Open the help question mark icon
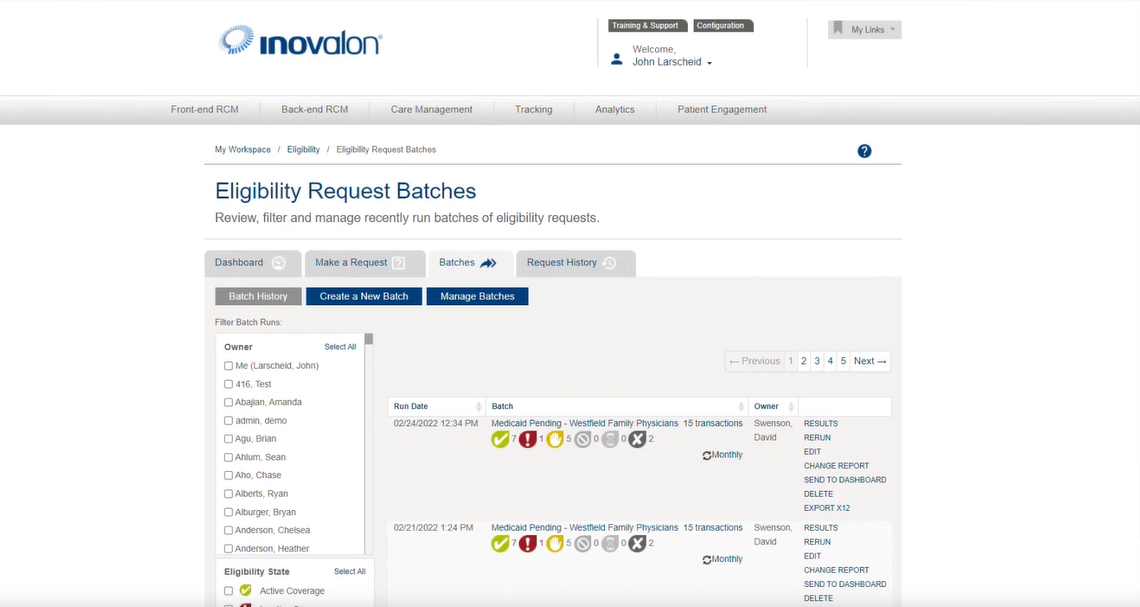 pos(864,151)
